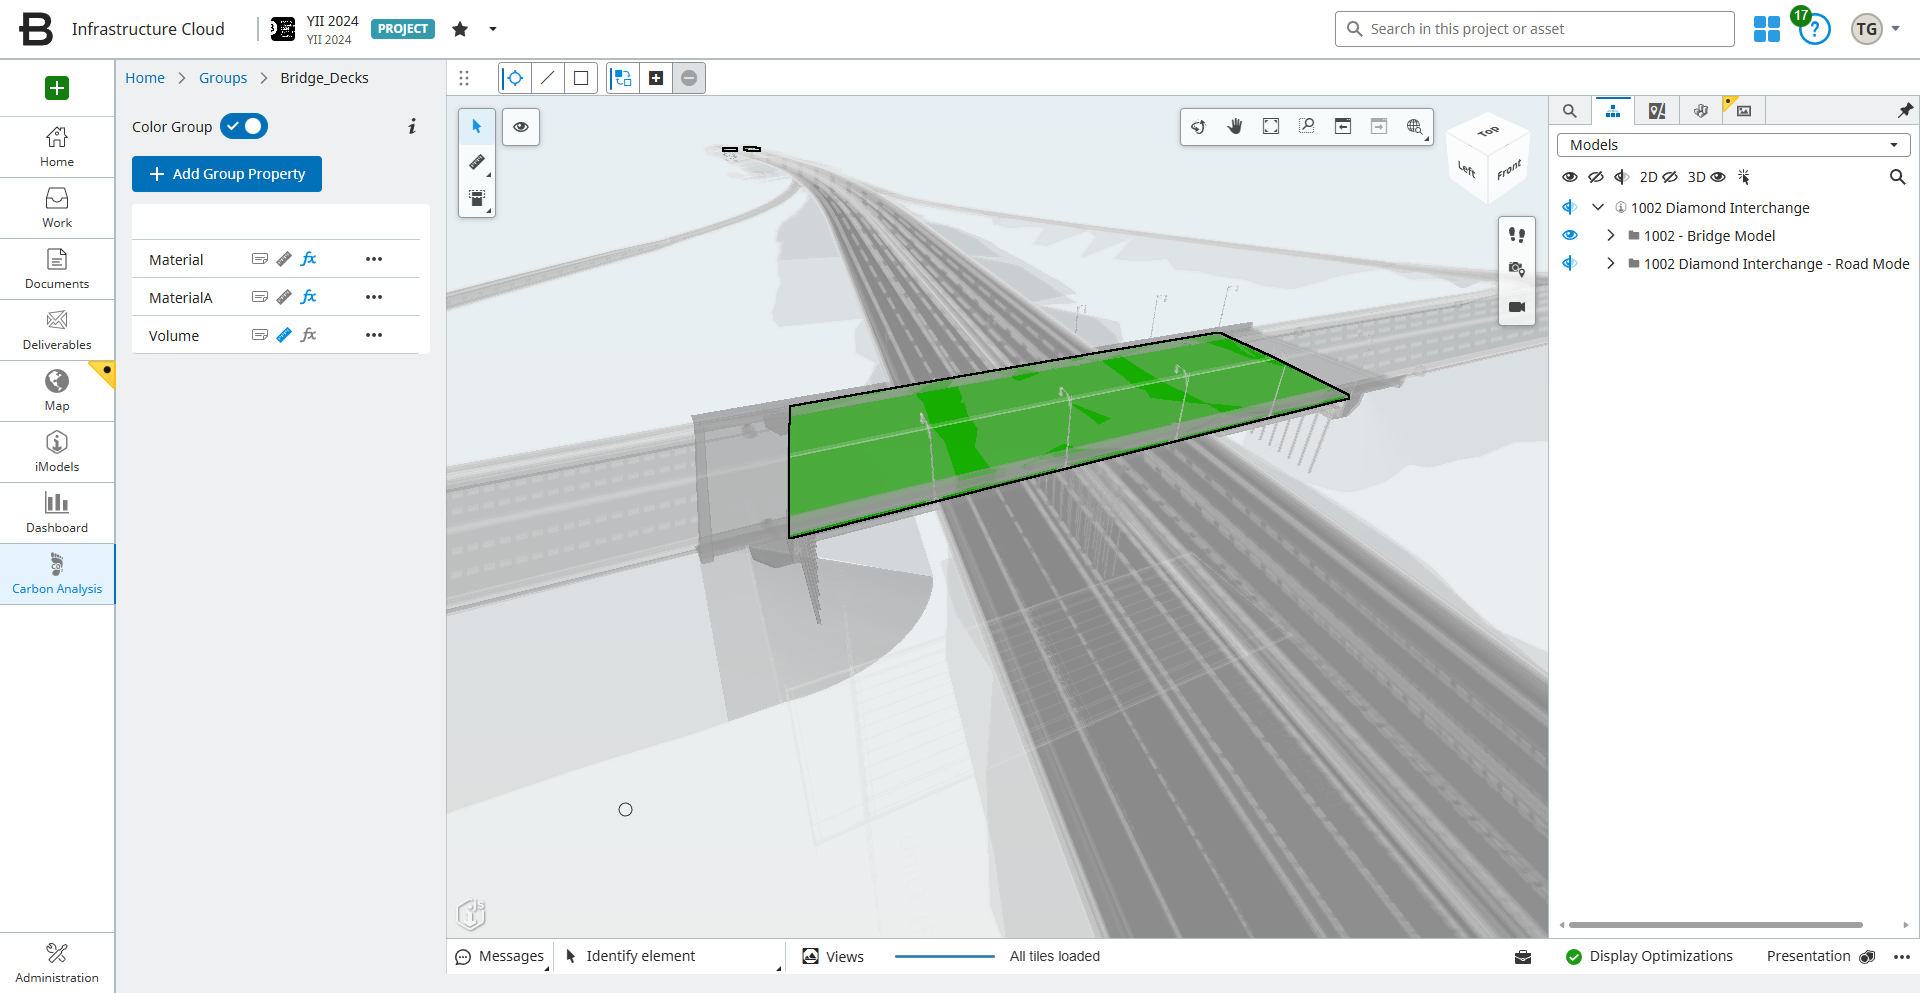Open Carbon Analysis in left sidebar
The height and width of the screenshot is (993, 1920).
tap(57, 575)
